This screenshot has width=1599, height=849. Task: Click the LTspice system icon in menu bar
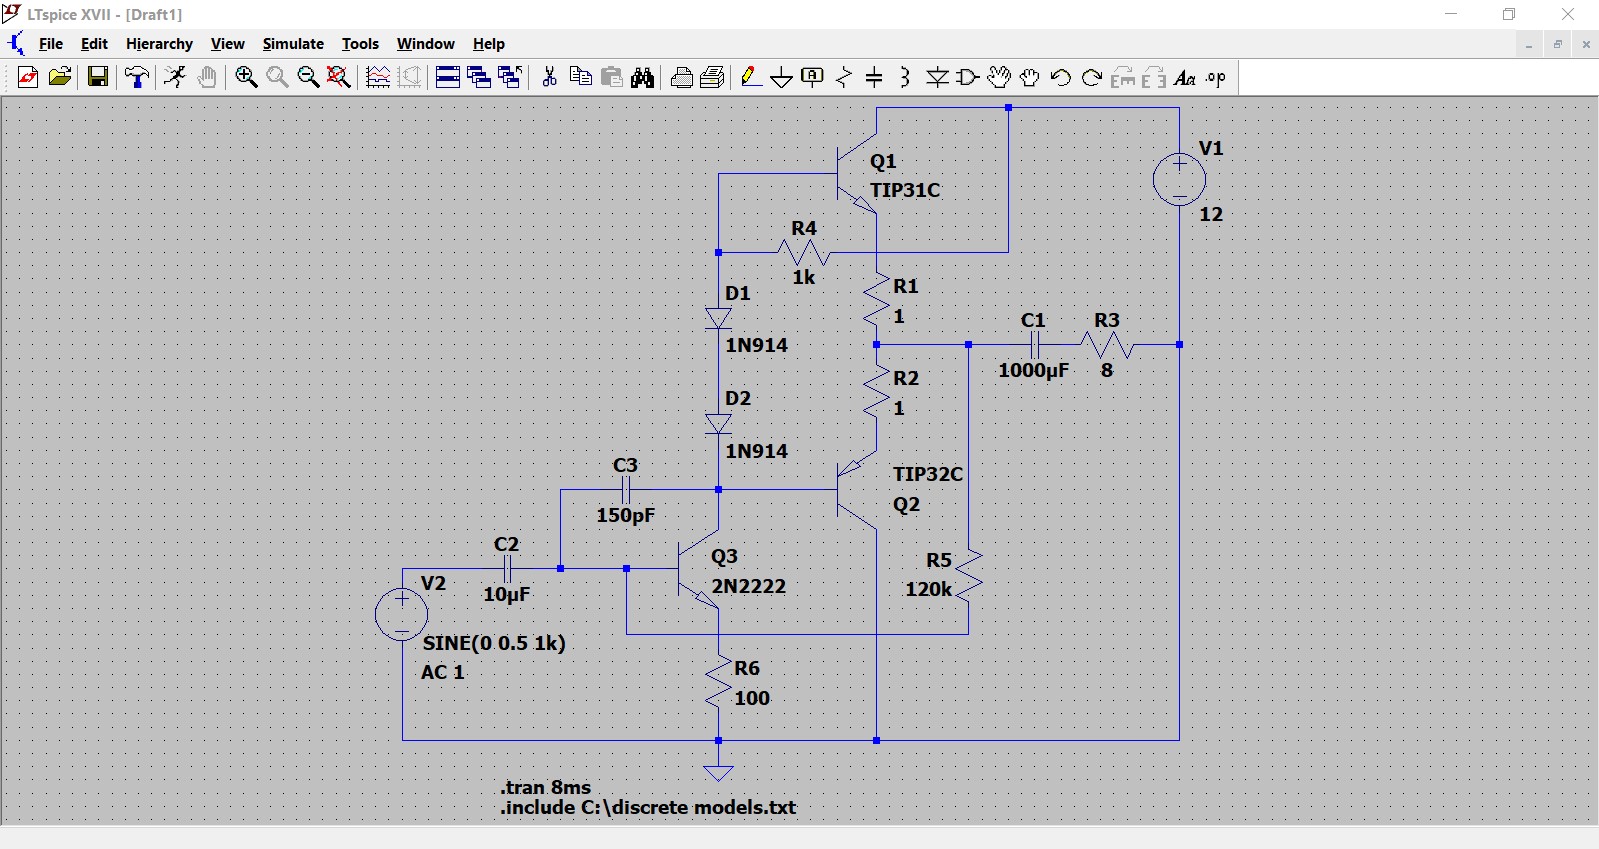[x=15, y=44]
